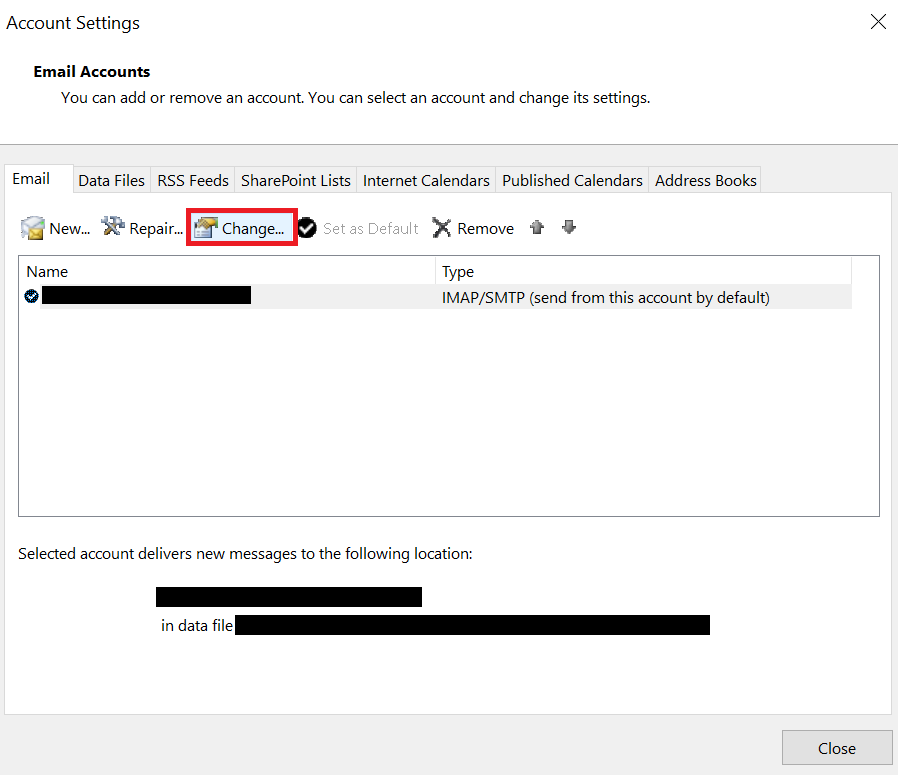Click the Remove X icon
The width and height of the screenshot is (898, 775).
tap(442, 228)
